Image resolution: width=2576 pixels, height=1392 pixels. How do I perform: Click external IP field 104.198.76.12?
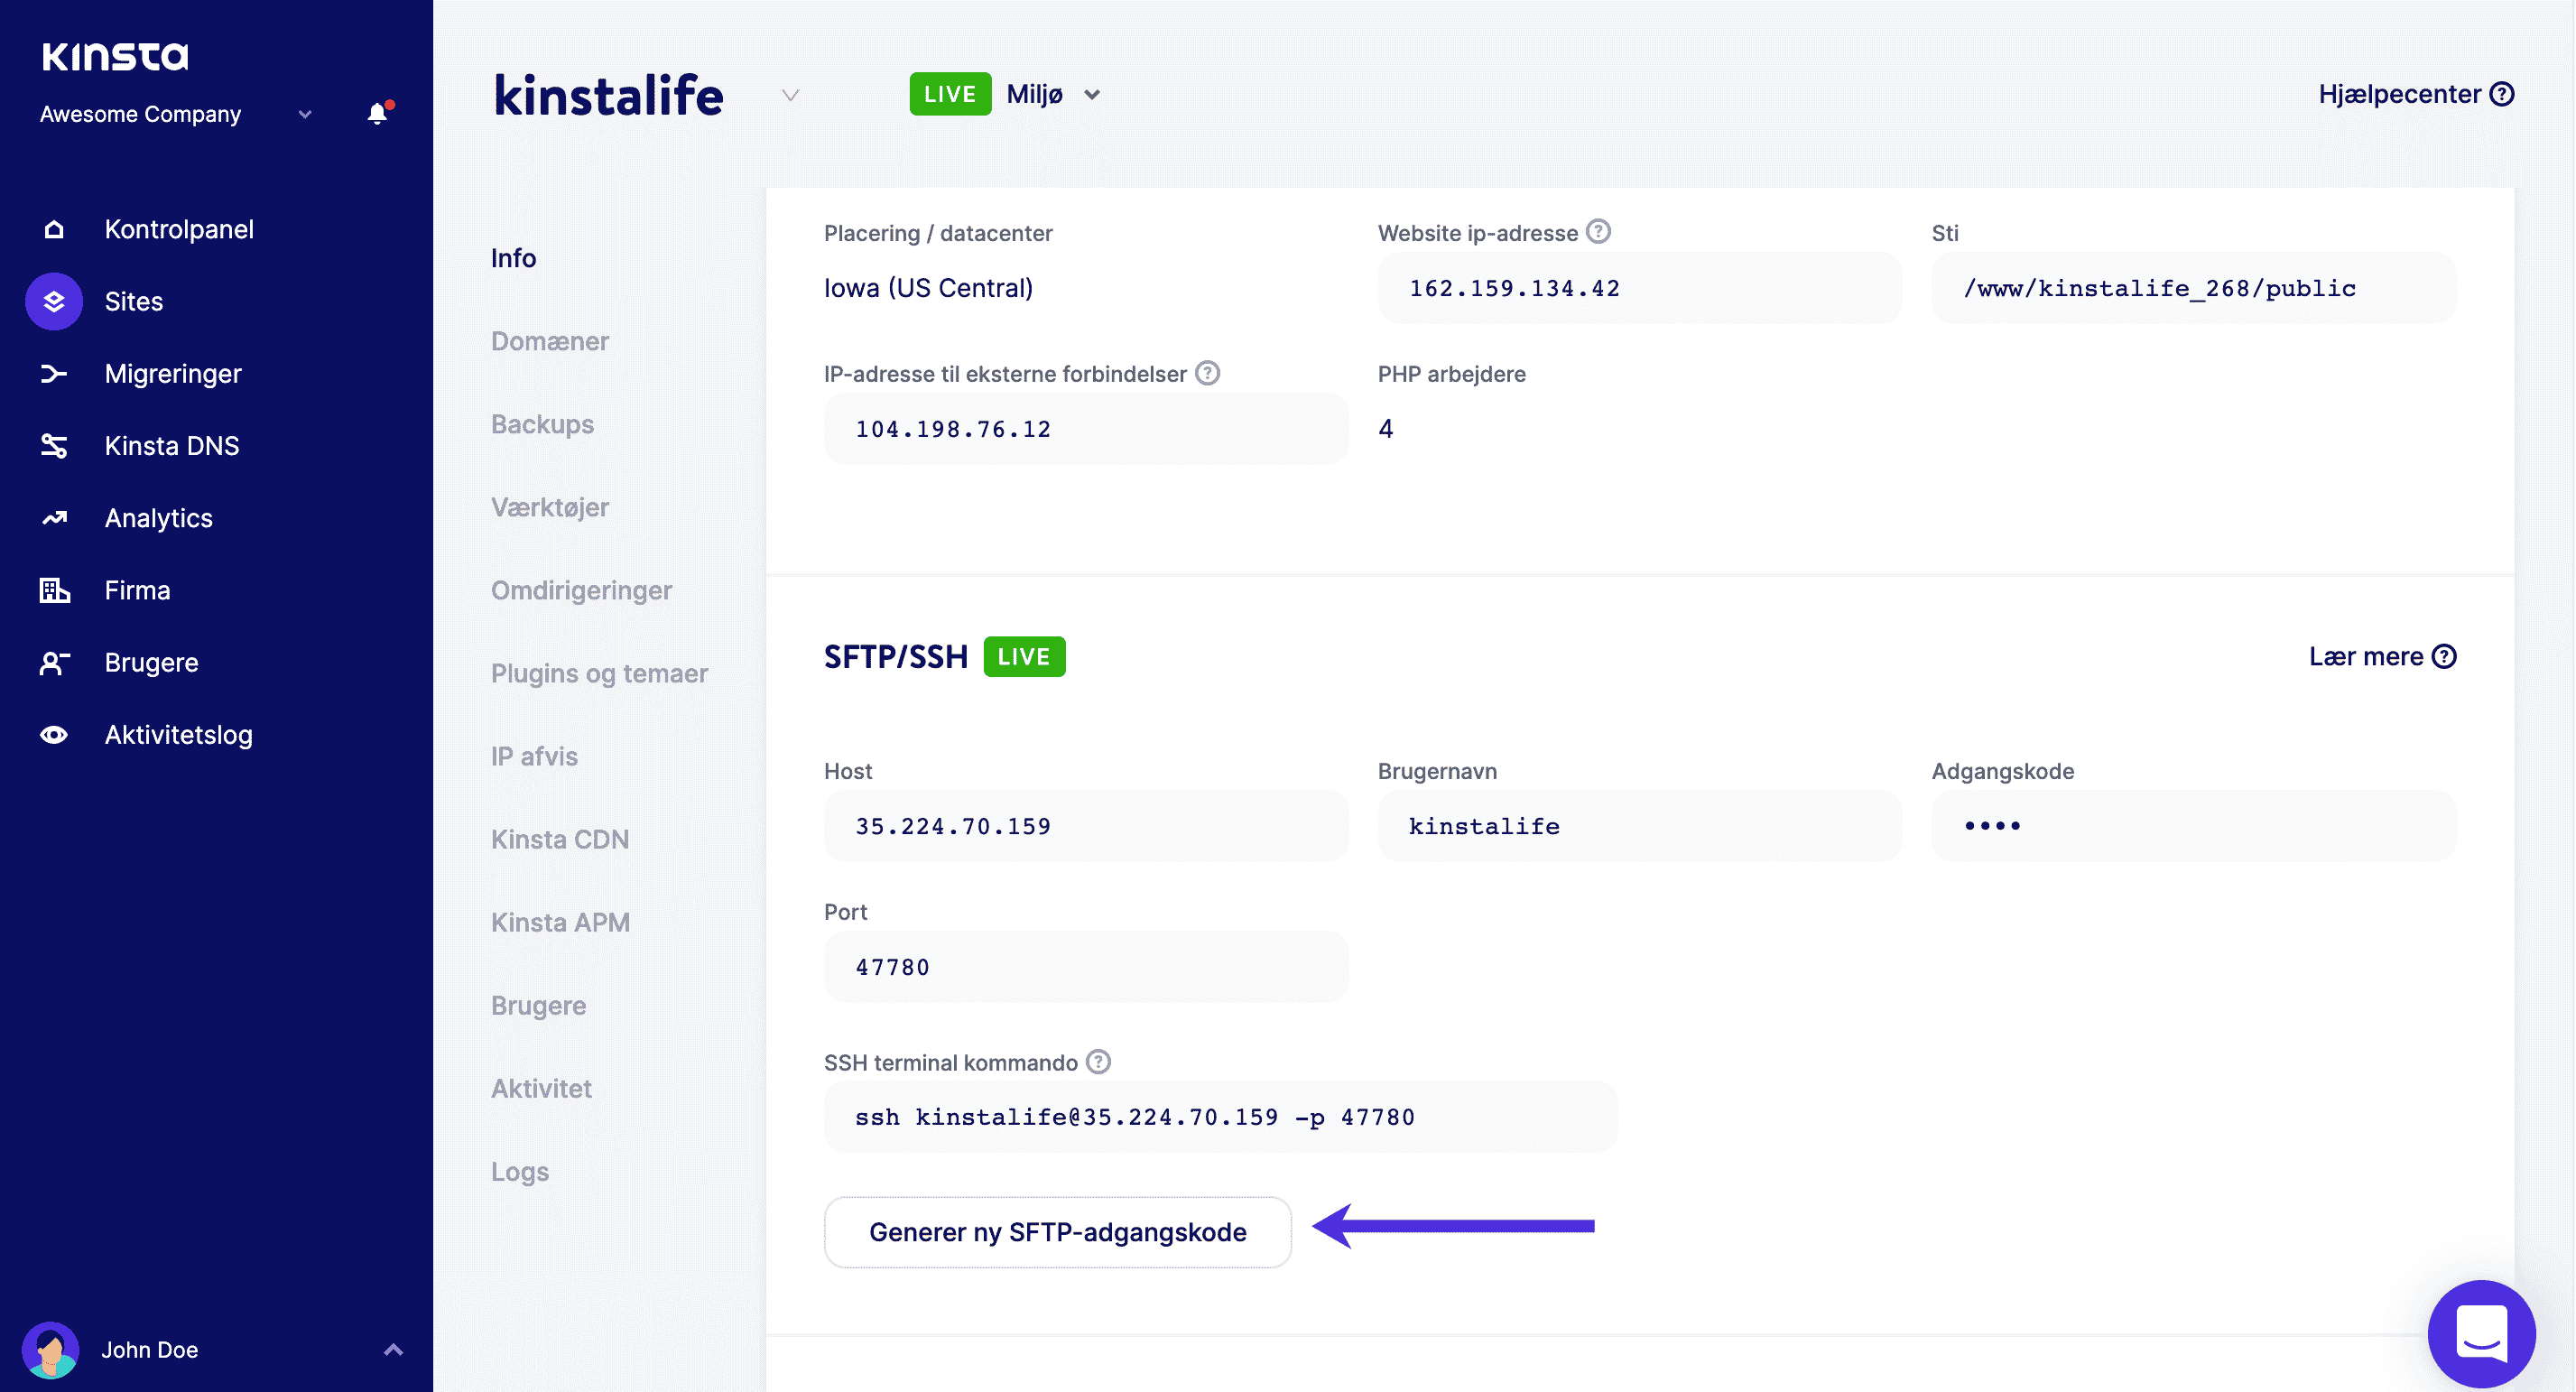pyautogui.click(x=1086, y=429)
